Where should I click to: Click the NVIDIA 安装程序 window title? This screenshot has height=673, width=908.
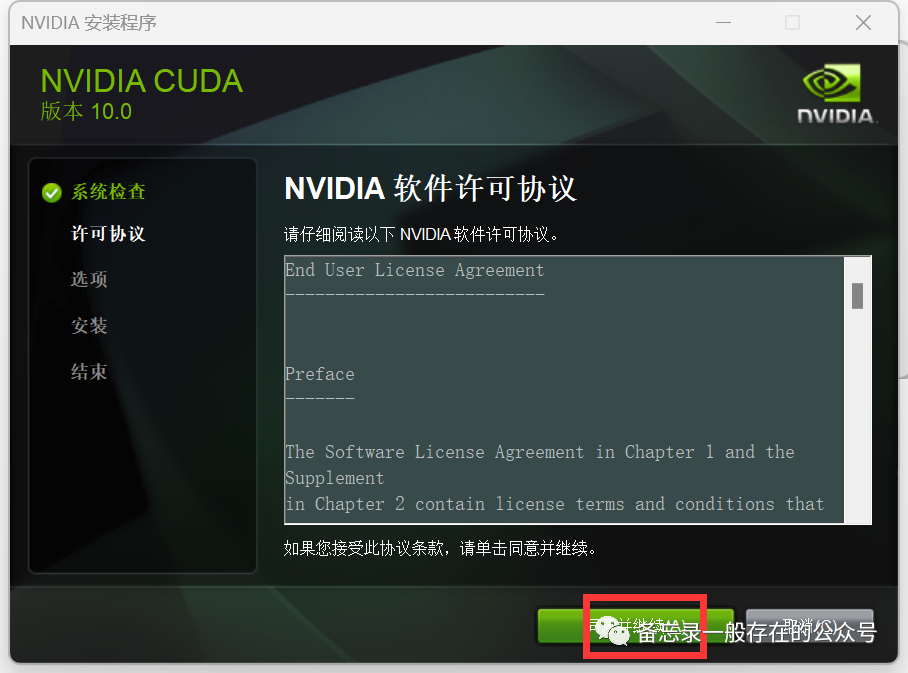[x=89, y=23]
